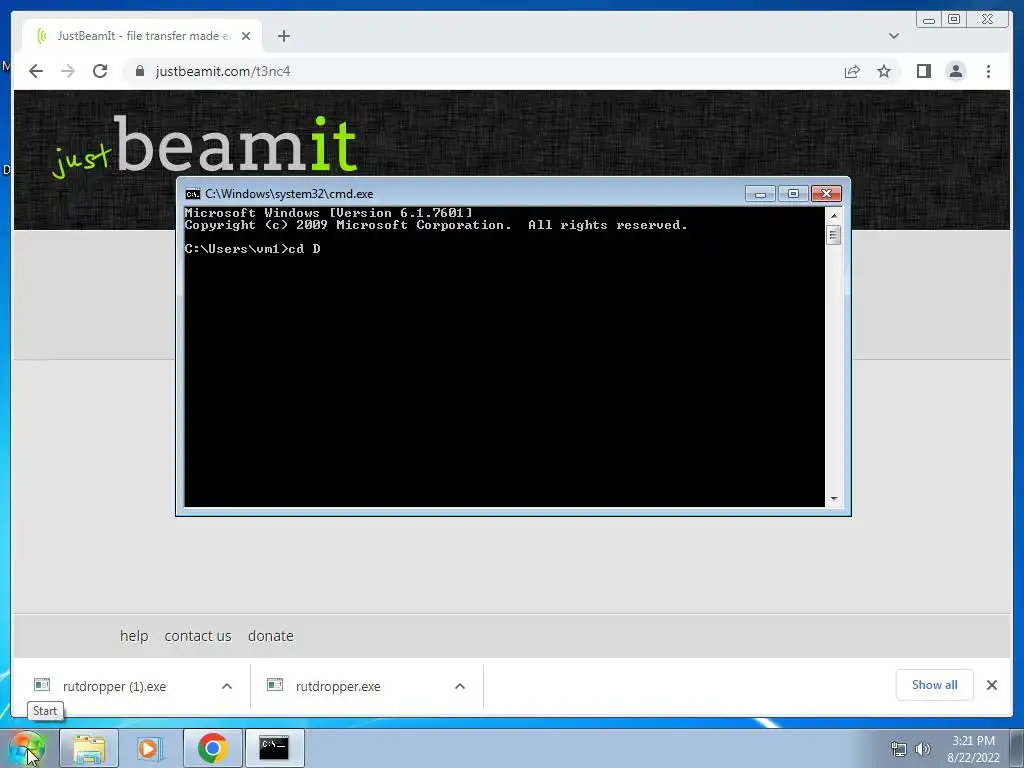Open the Chrome profile avatar

pos(955,71)
